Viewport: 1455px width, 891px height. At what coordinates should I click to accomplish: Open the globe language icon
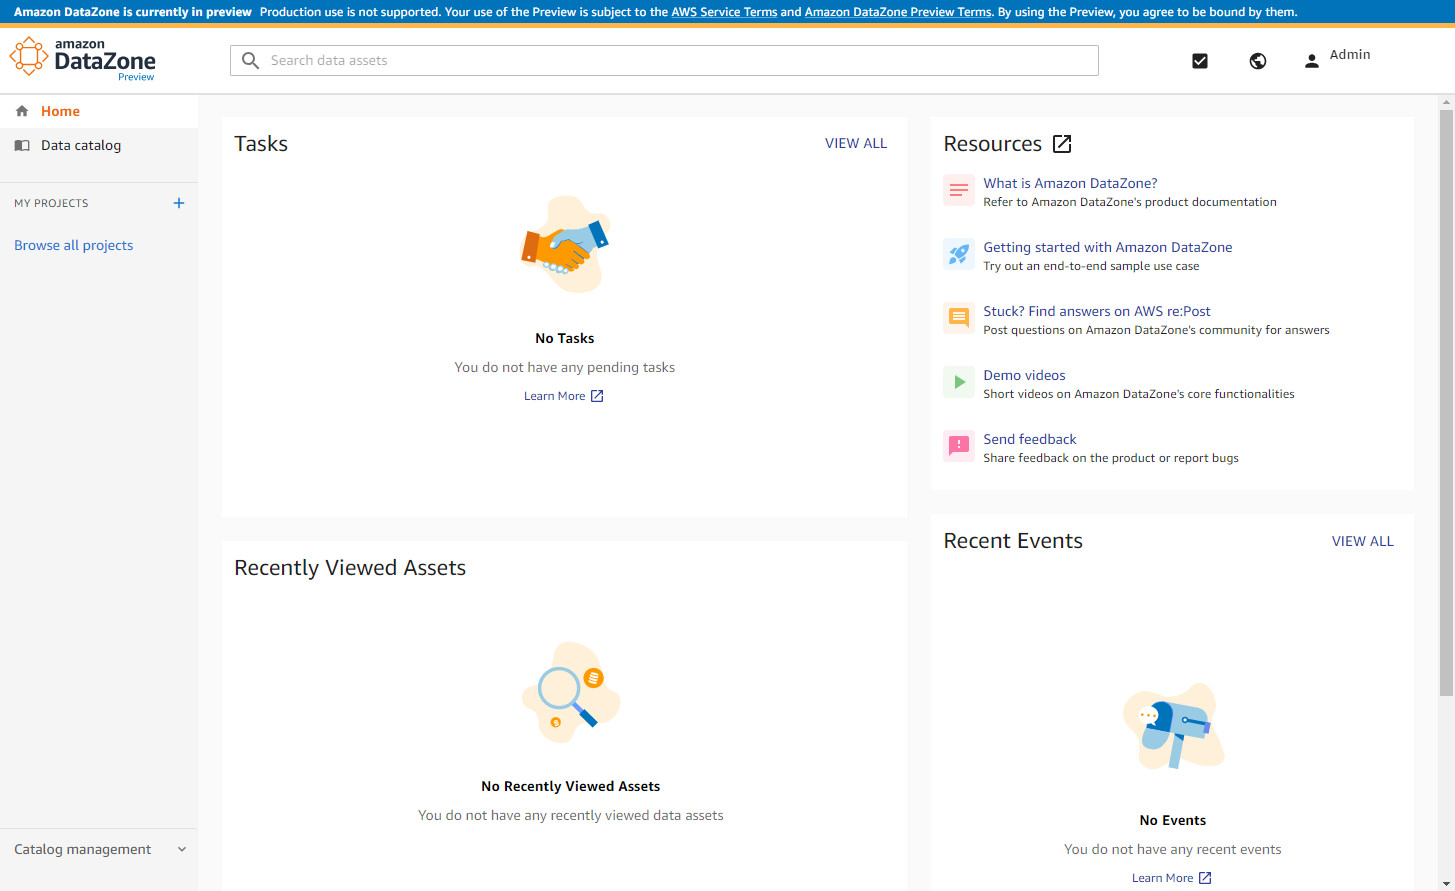pos(1258,61)
